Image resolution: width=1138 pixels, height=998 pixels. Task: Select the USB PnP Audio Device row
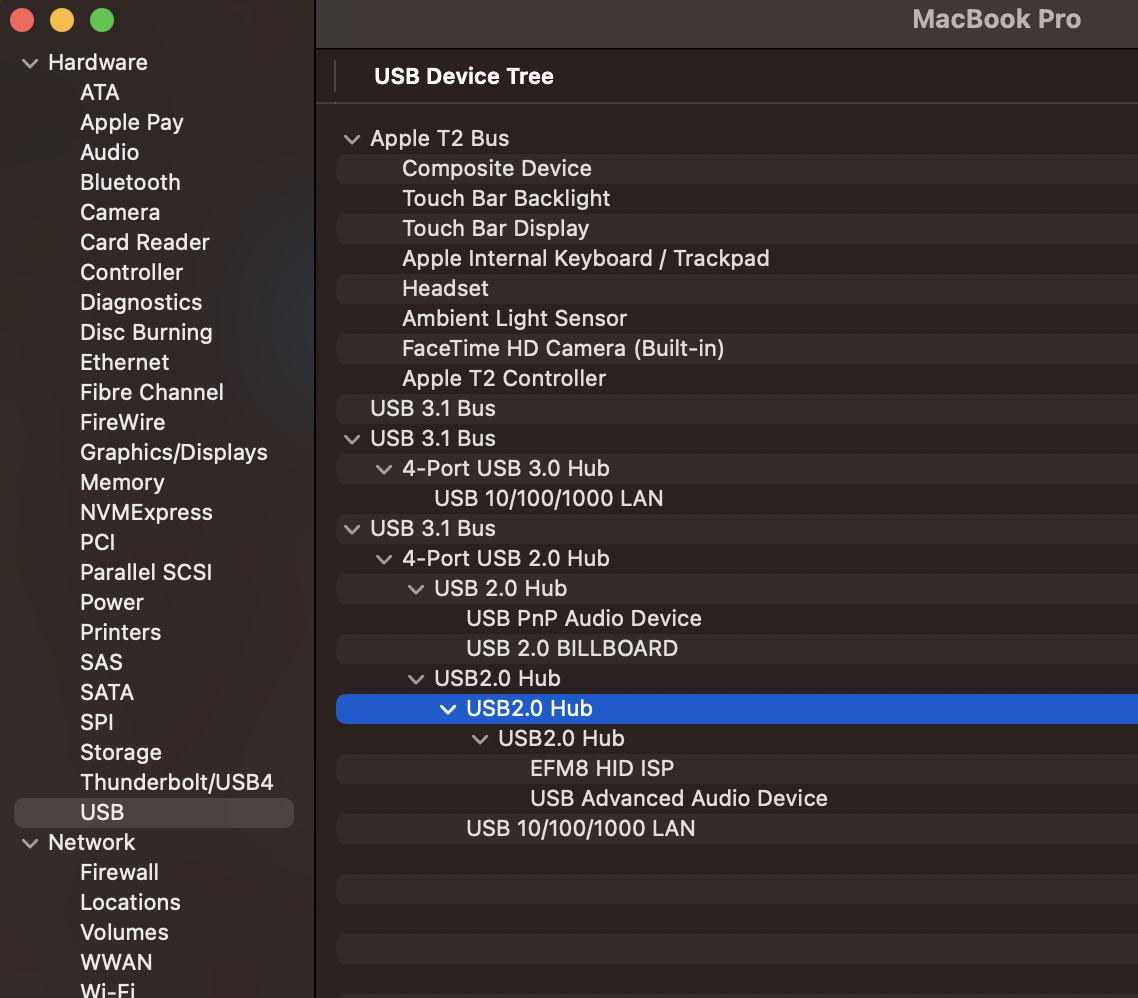pos(737,618)
